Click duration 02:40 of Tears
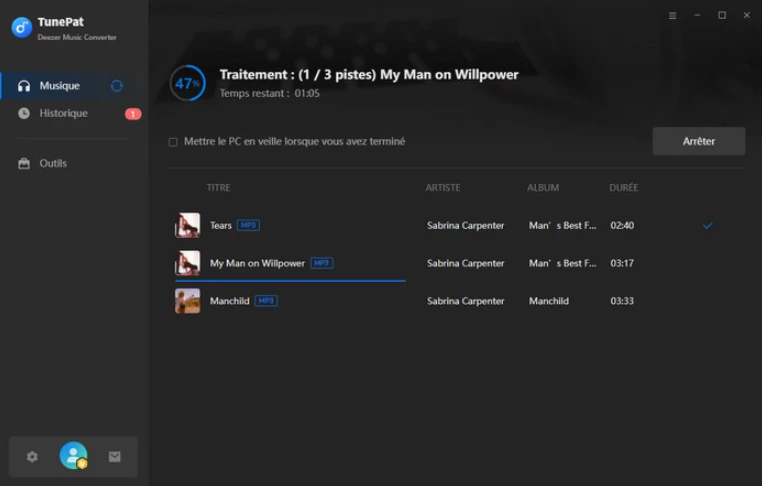Image resolution: width=762 pixels, height=486 pixels. pos(622,226)
